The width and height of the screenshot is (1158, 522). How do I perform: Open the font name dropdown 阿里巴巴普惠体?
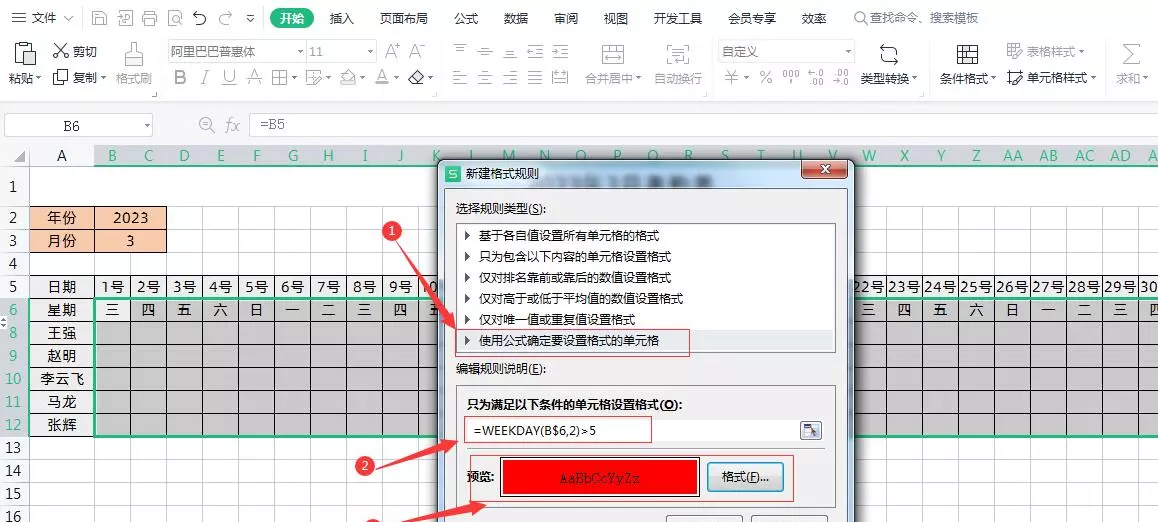[x=301, y=52]
